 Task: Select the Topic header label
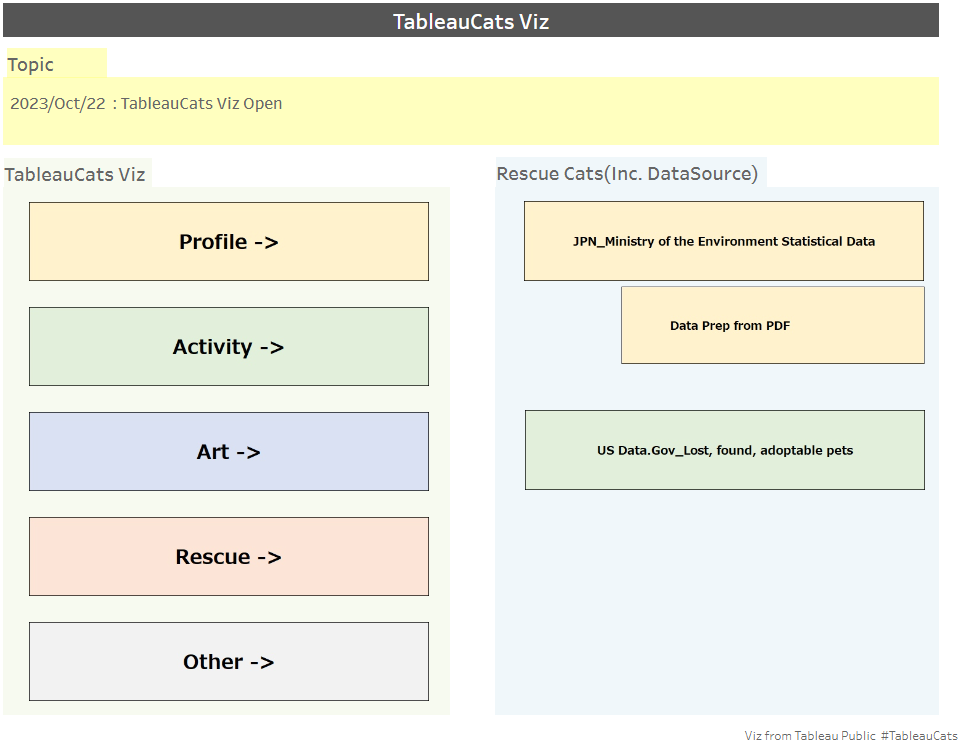tap(30, 64)
